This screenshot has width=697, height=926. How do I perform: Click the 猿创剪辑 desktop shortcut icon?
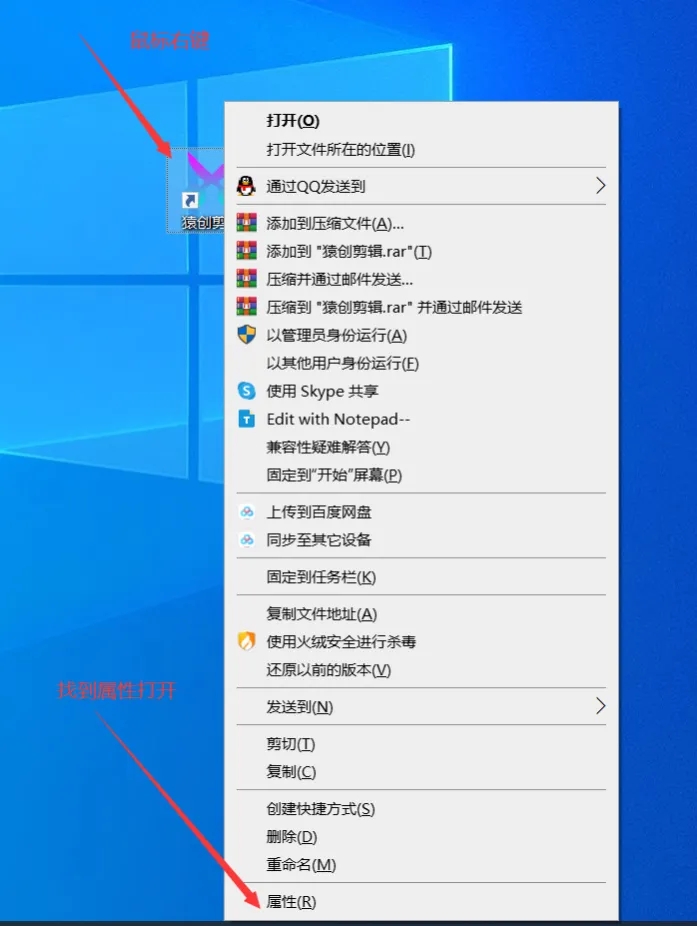coord(200,187)
